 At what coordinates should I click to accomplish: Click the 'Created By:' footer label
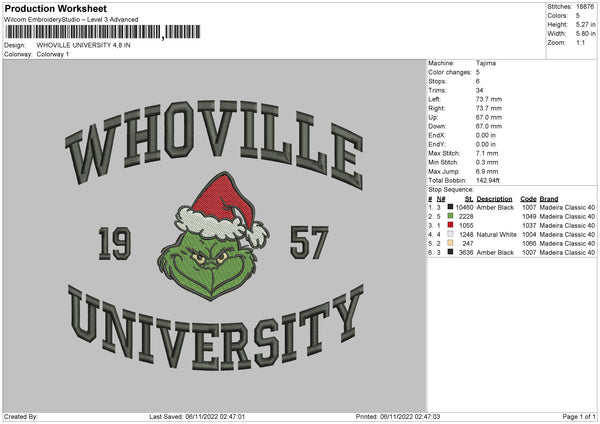[21, 416]
